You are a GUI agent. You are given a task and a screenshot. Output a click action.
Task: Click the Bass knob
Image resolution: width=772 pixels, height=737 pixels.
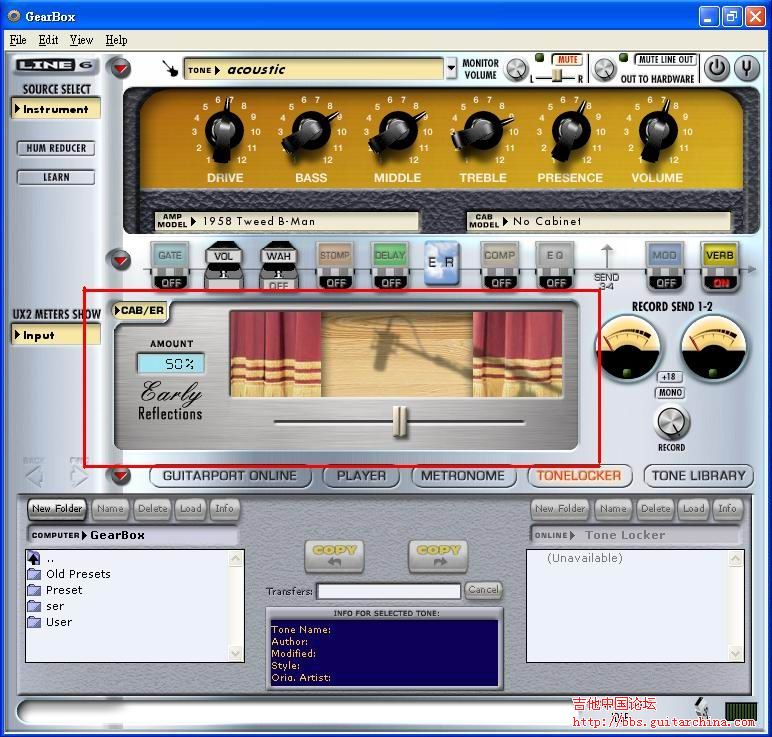tap(311, 131)
